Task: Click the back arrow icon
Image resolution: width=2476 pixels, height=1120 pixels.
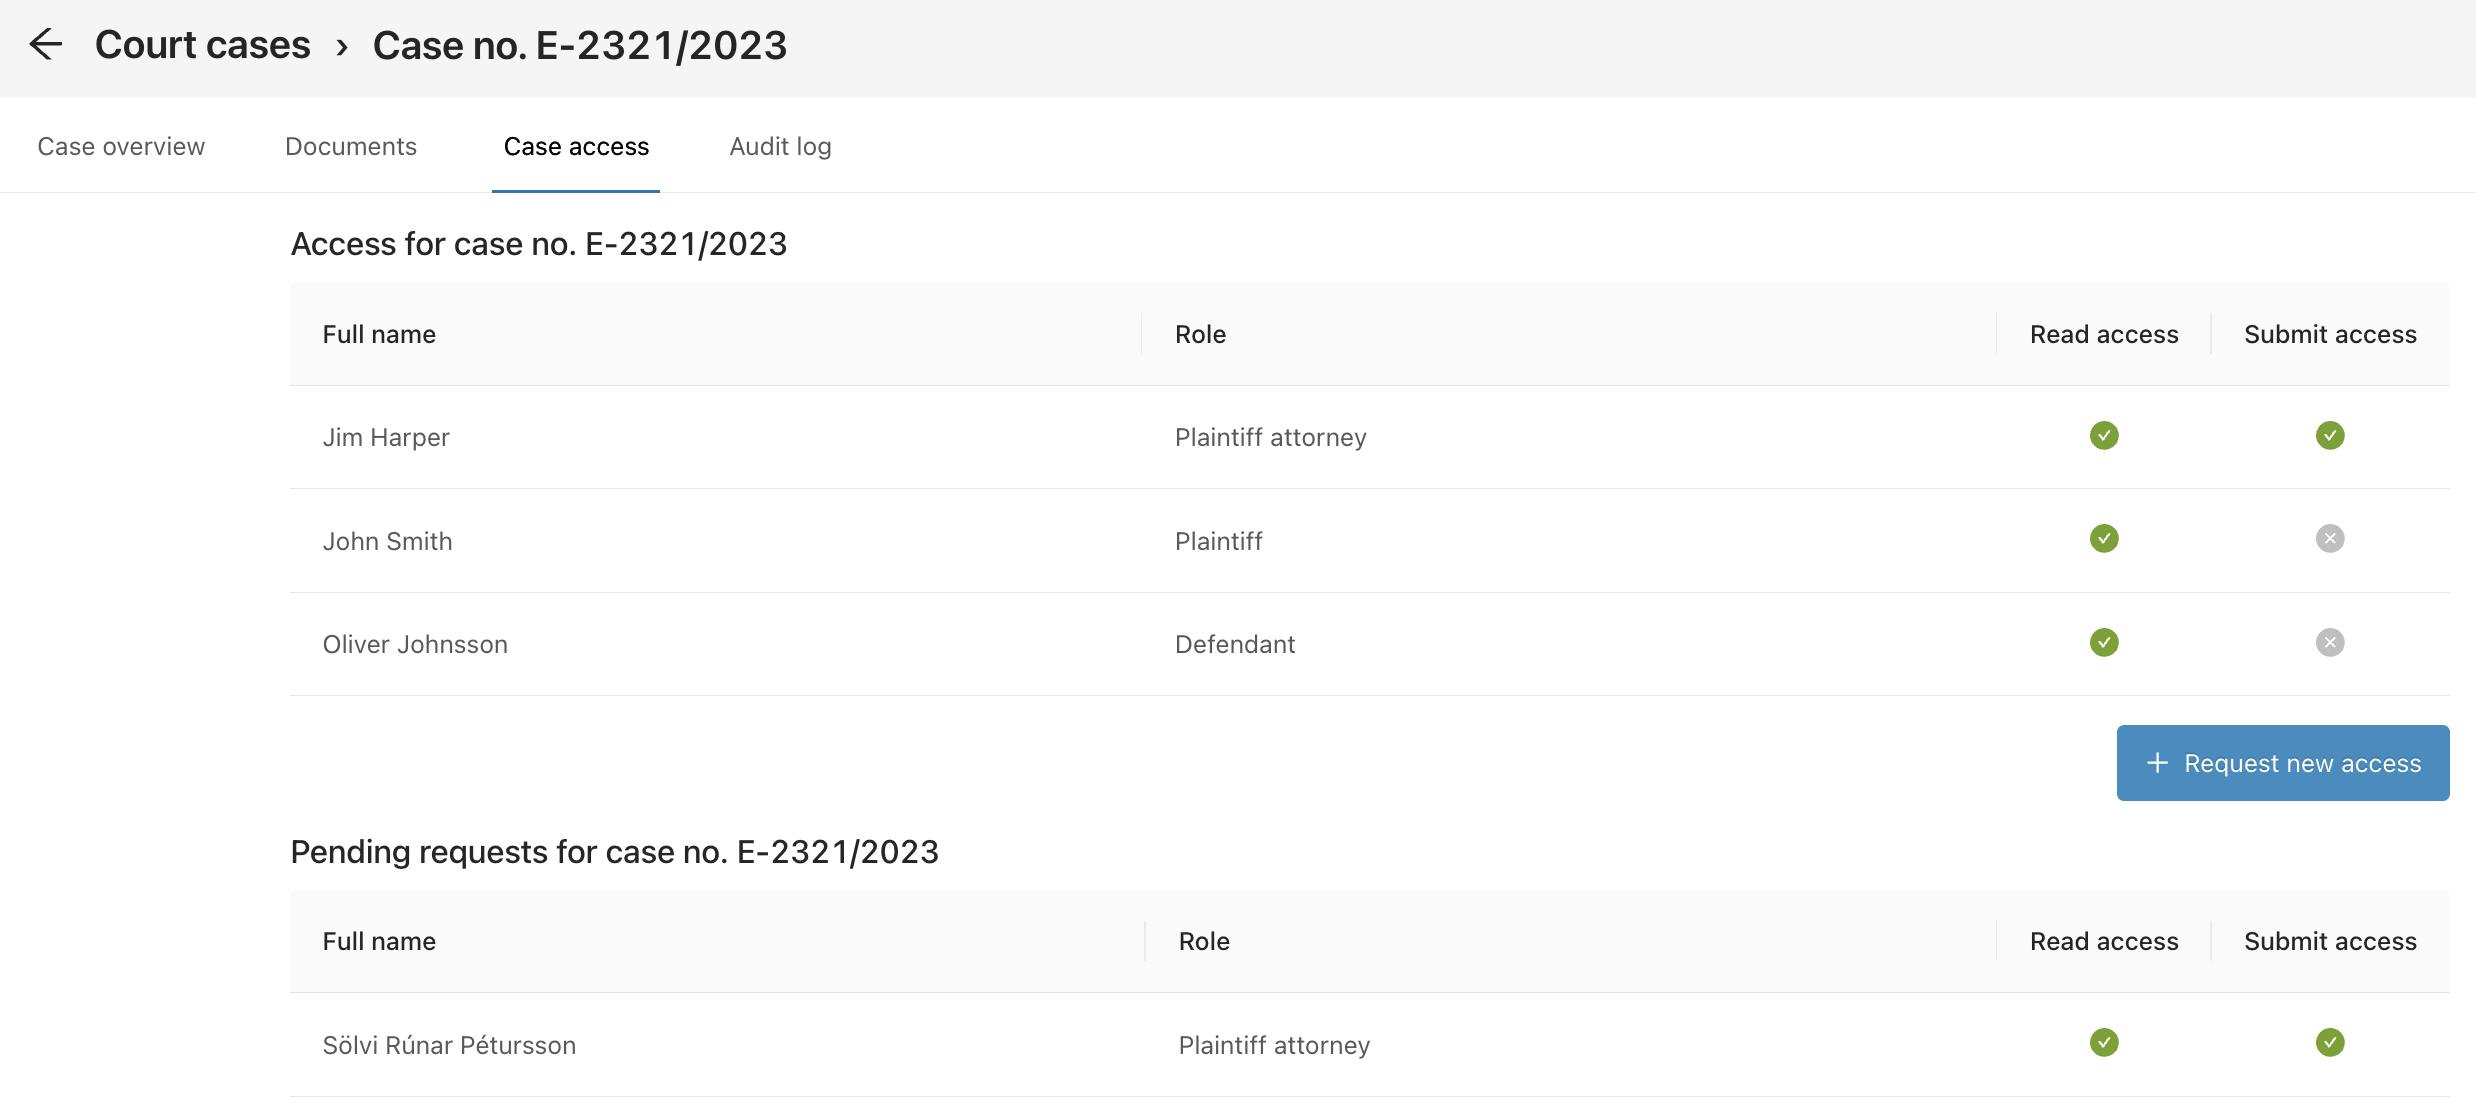Action: click(x=46, y=45)
